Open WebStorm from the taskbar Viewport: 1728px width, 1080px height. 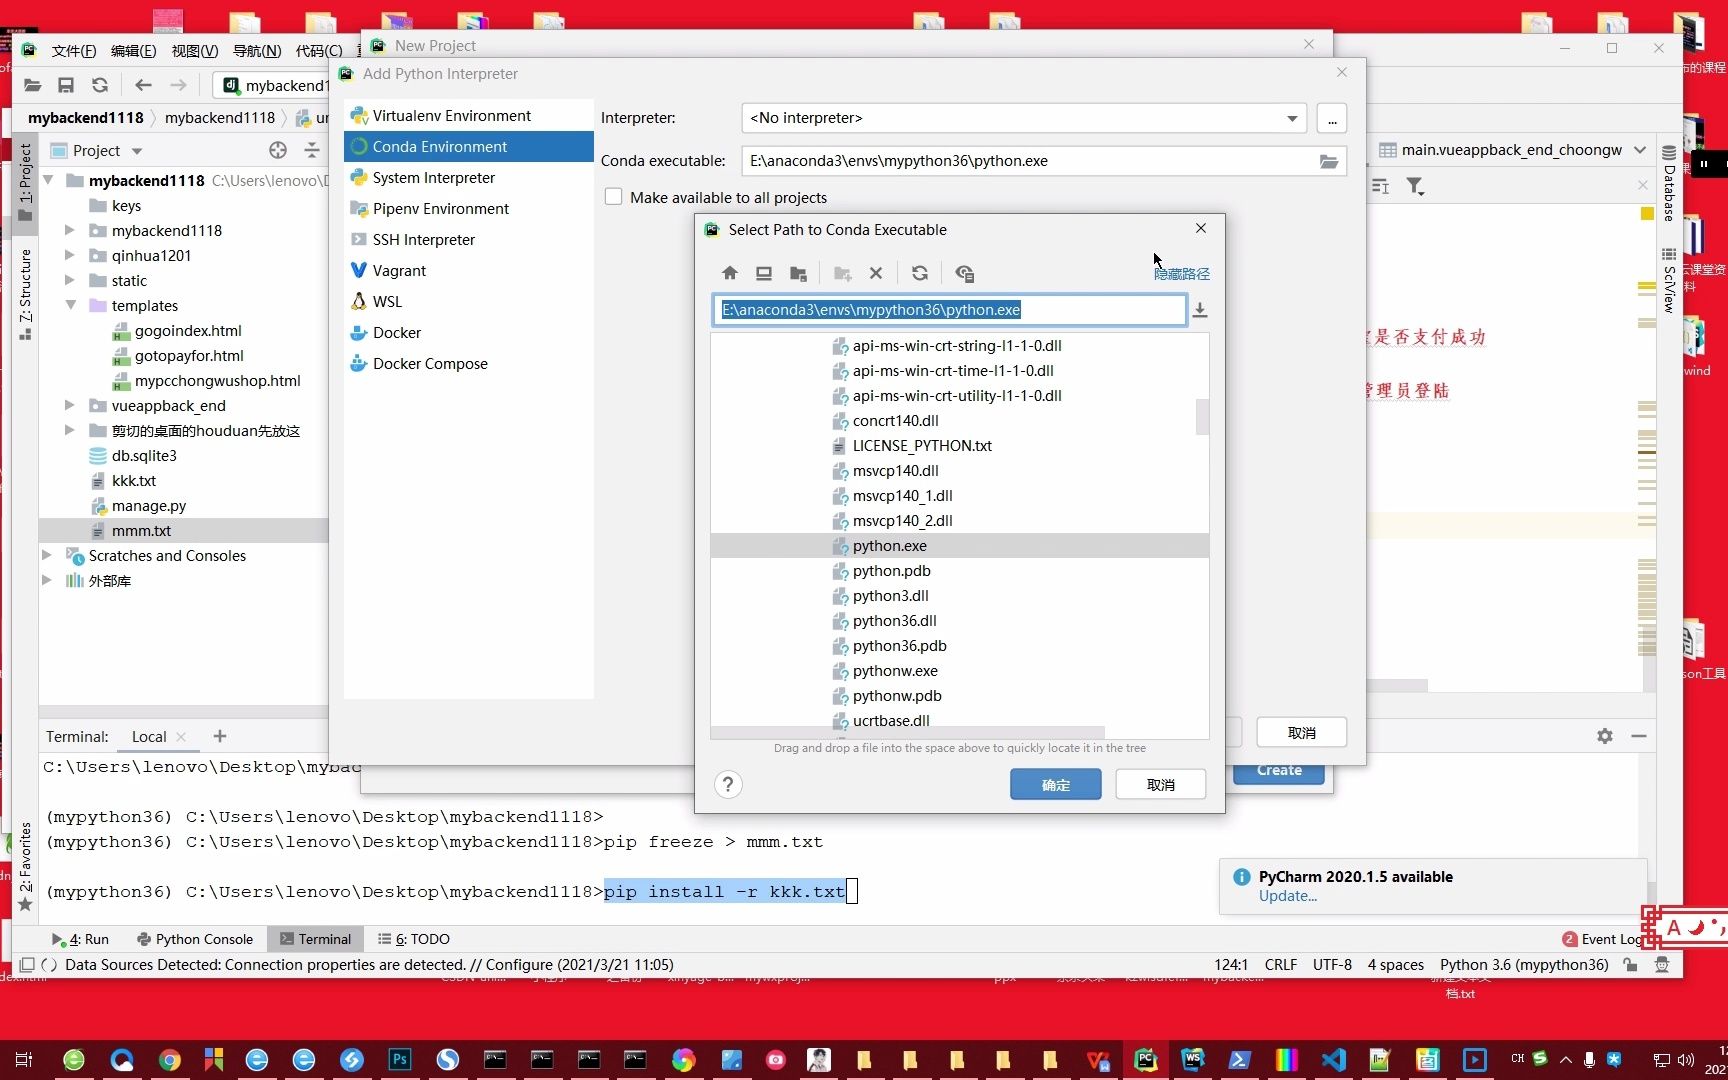click(1192, 1060)
